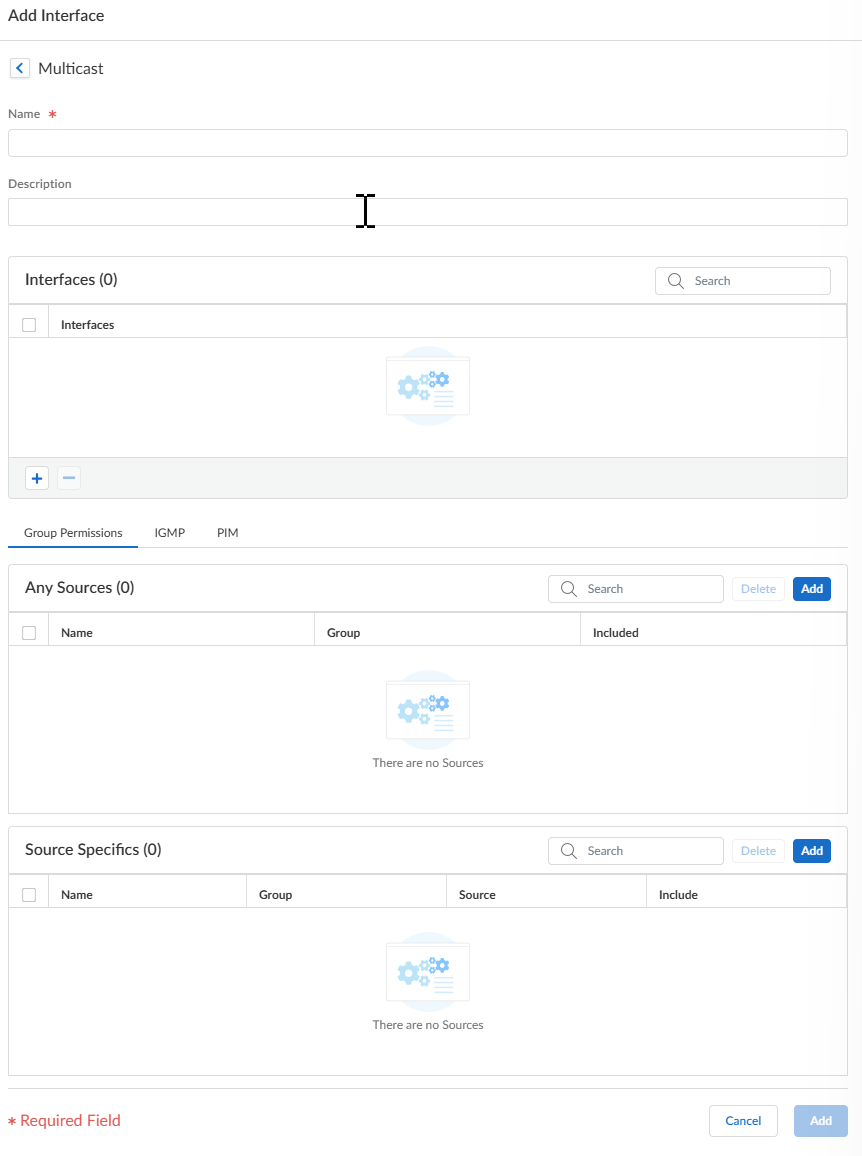Click the bottom Add button to submit
Screen dimensions: 862x1156
point(821,1121)
